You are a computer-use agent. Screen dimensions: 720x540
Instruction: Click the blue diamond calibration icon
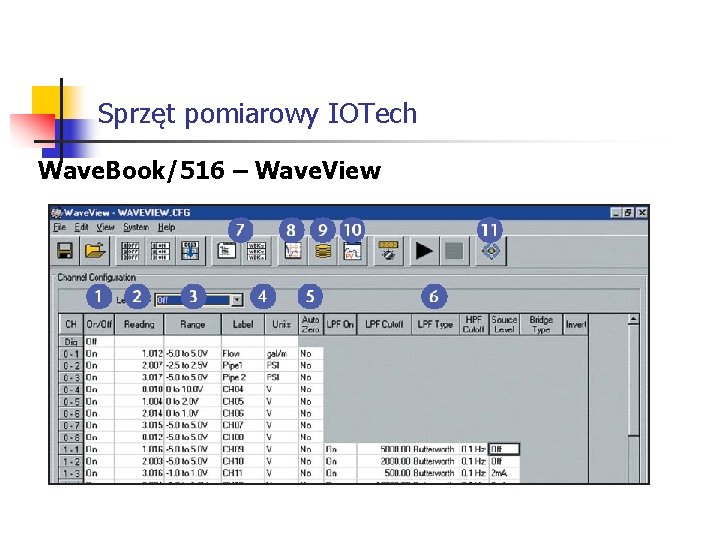click(490, 251)
